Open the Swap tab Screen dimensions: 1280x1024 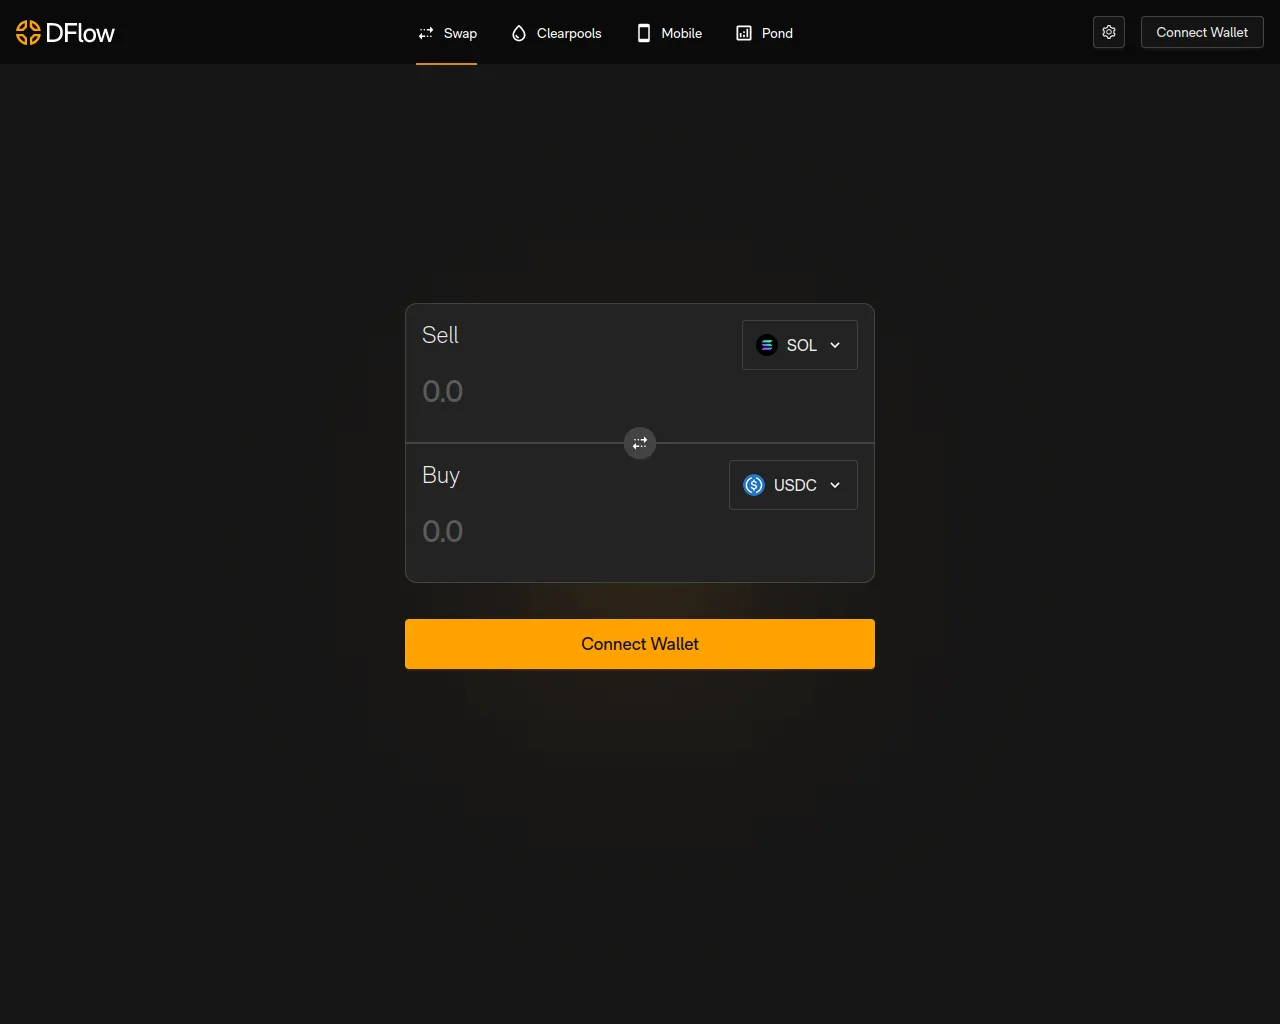coord(447,33)
